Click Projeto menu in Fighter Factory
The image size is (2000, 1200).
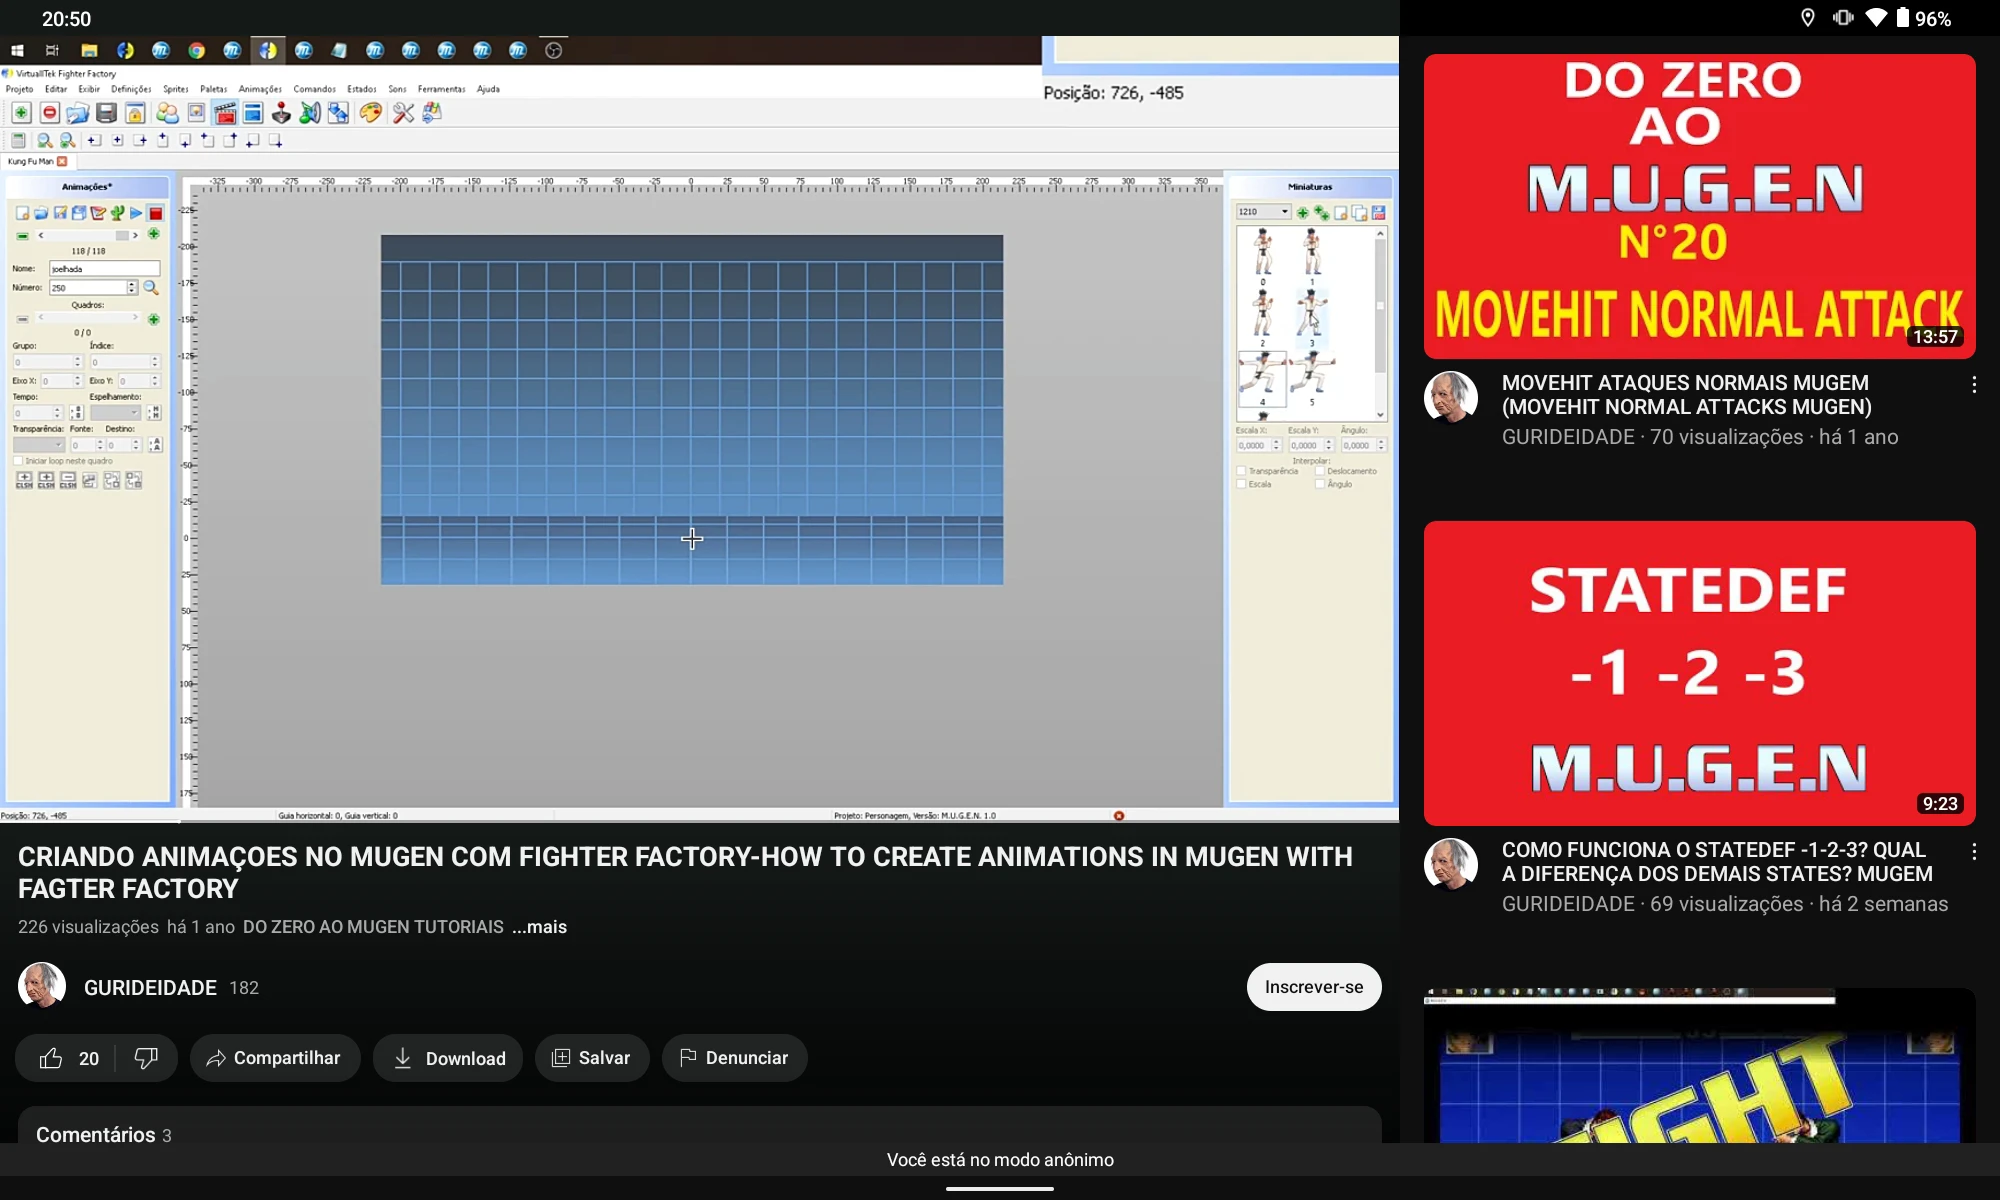pyautogui.click(x=20, y=89)
